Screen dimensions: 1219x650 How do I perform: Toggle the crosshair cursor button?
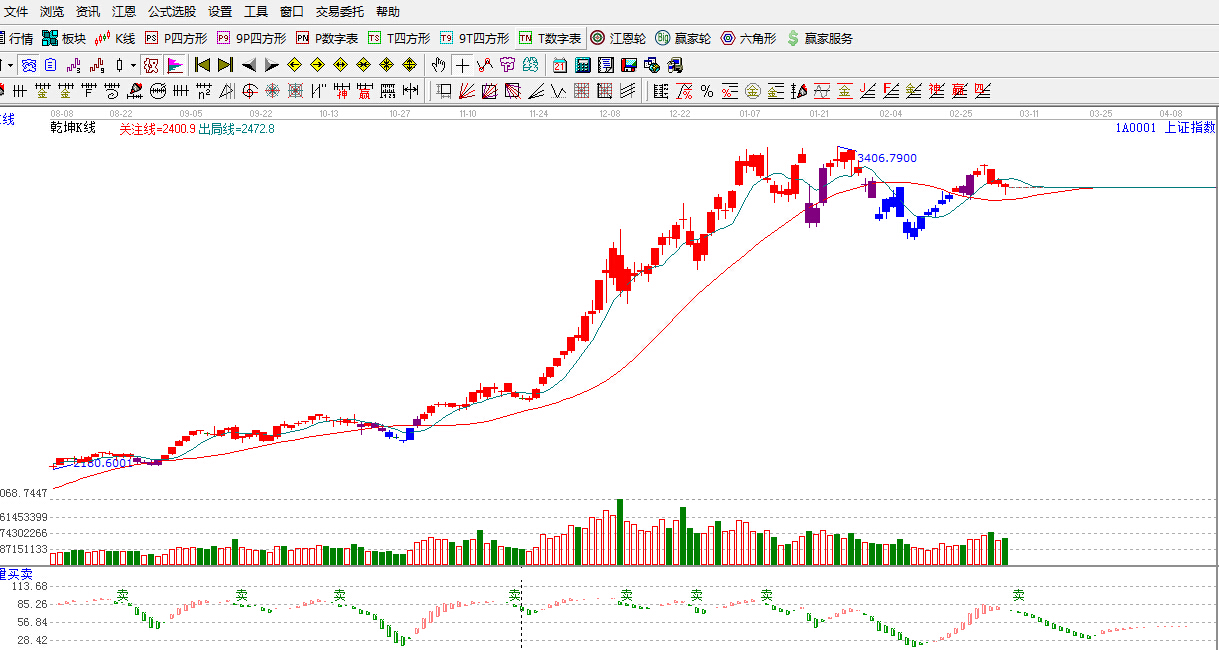pos(462,65)
